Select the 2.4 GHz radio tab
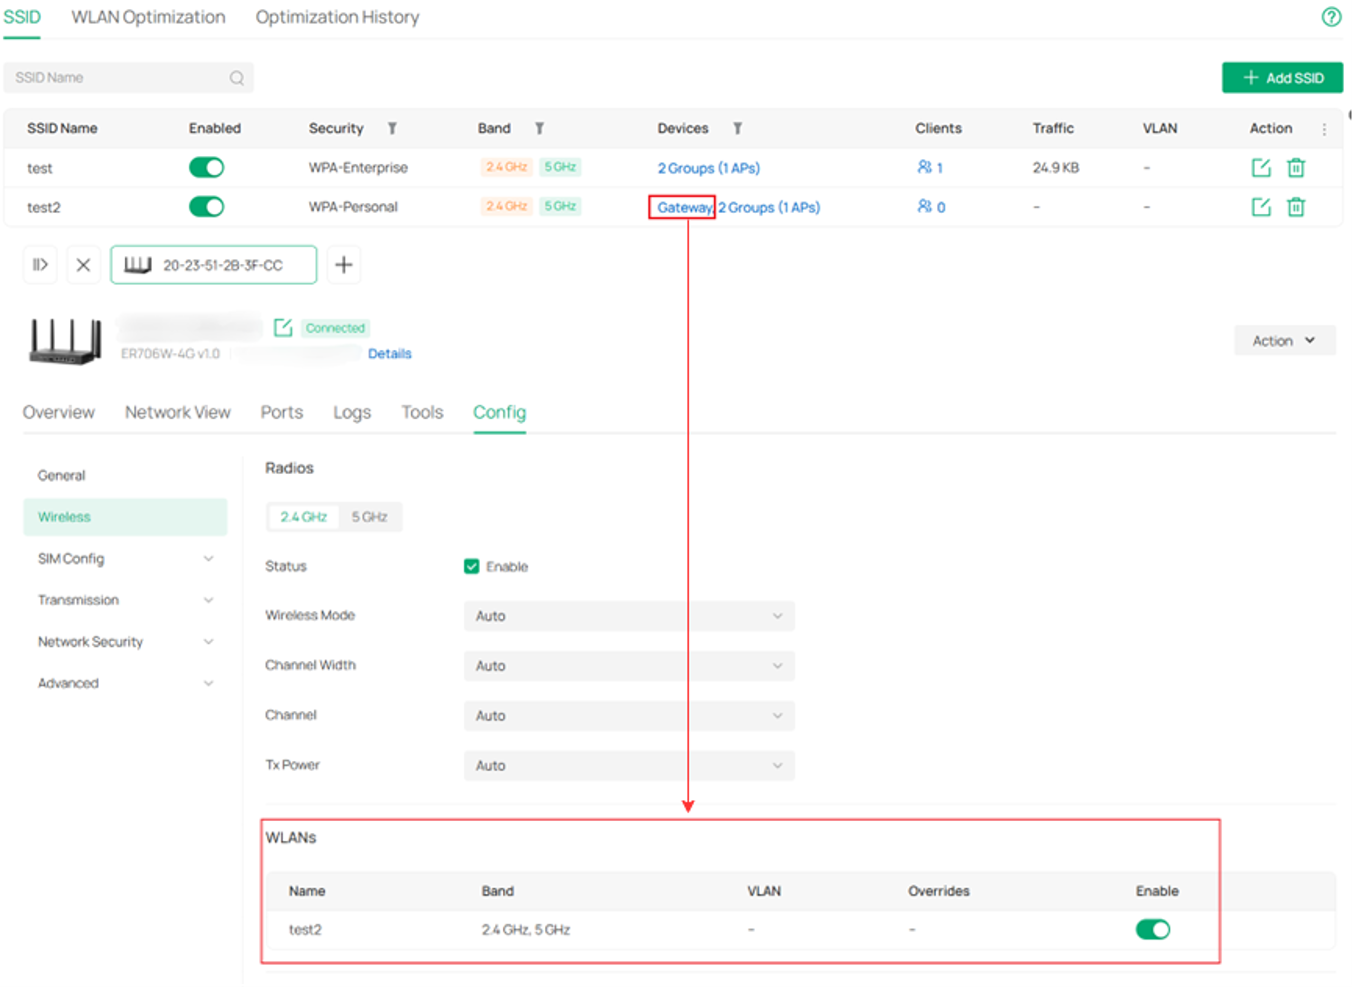 coord(304,517)
